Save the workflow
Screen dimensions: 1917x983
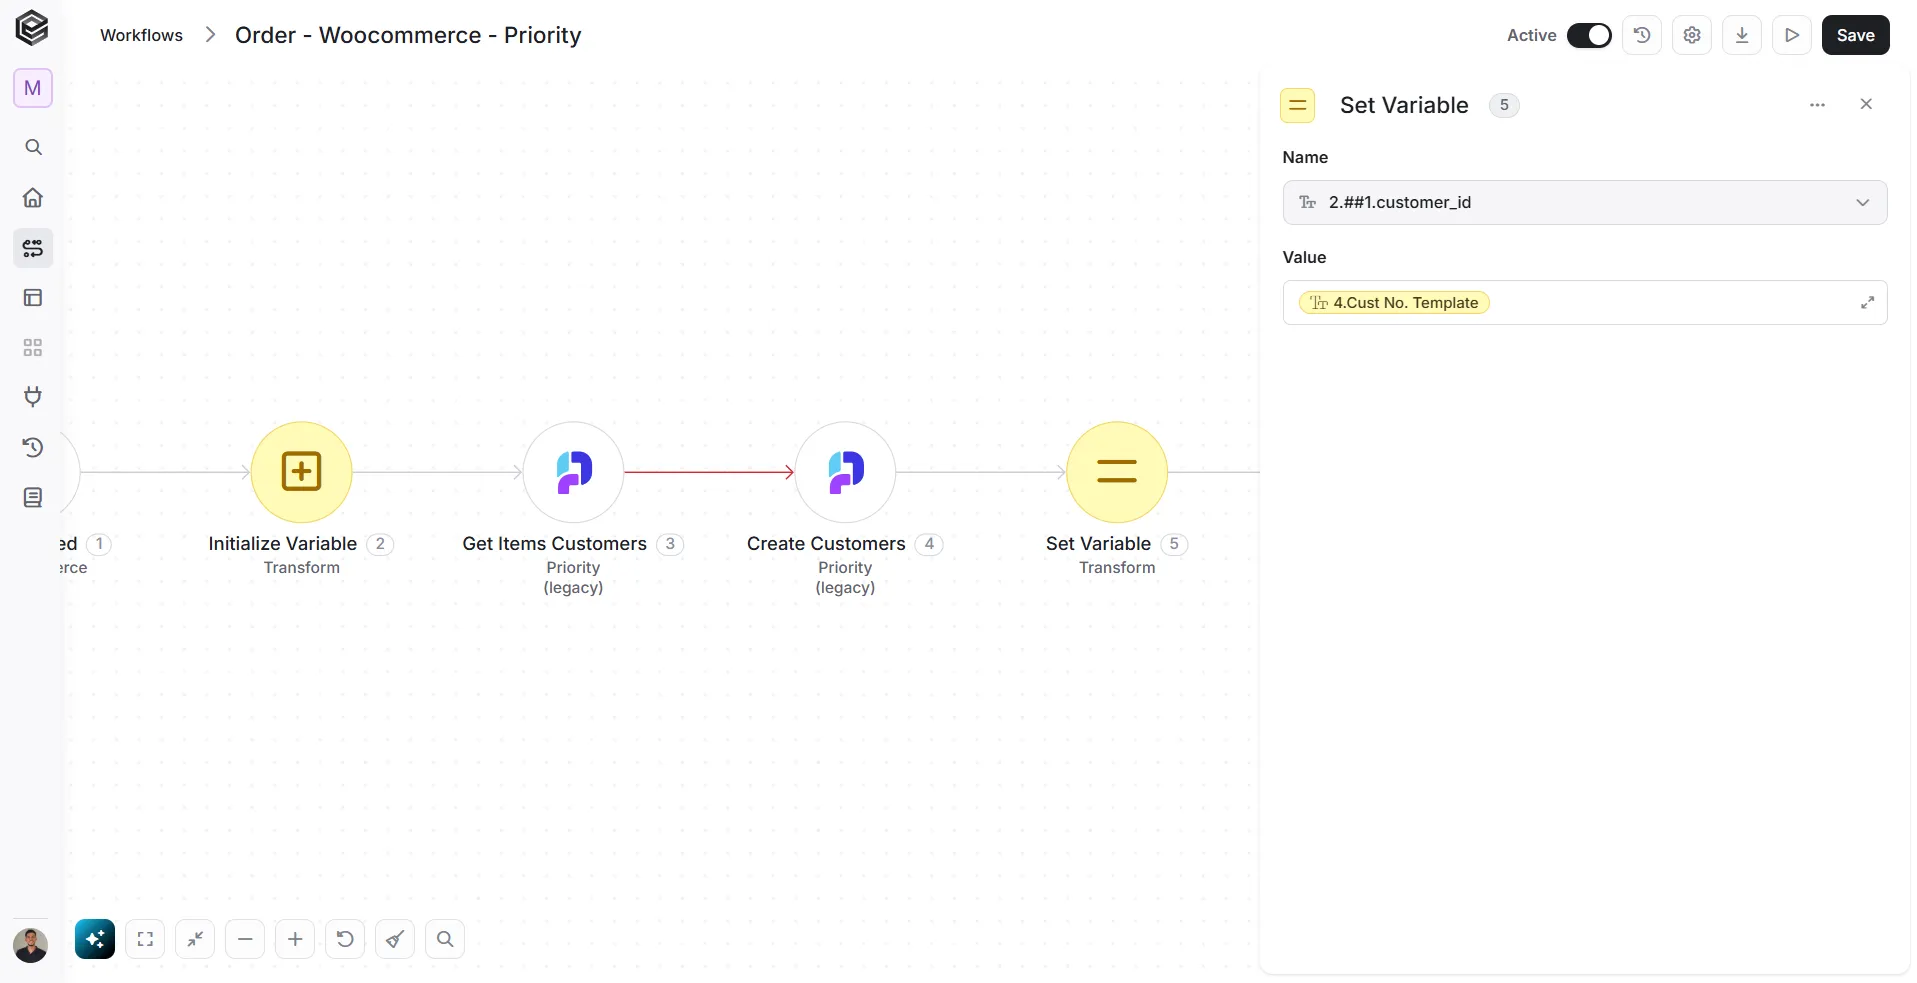(1856, 35)
